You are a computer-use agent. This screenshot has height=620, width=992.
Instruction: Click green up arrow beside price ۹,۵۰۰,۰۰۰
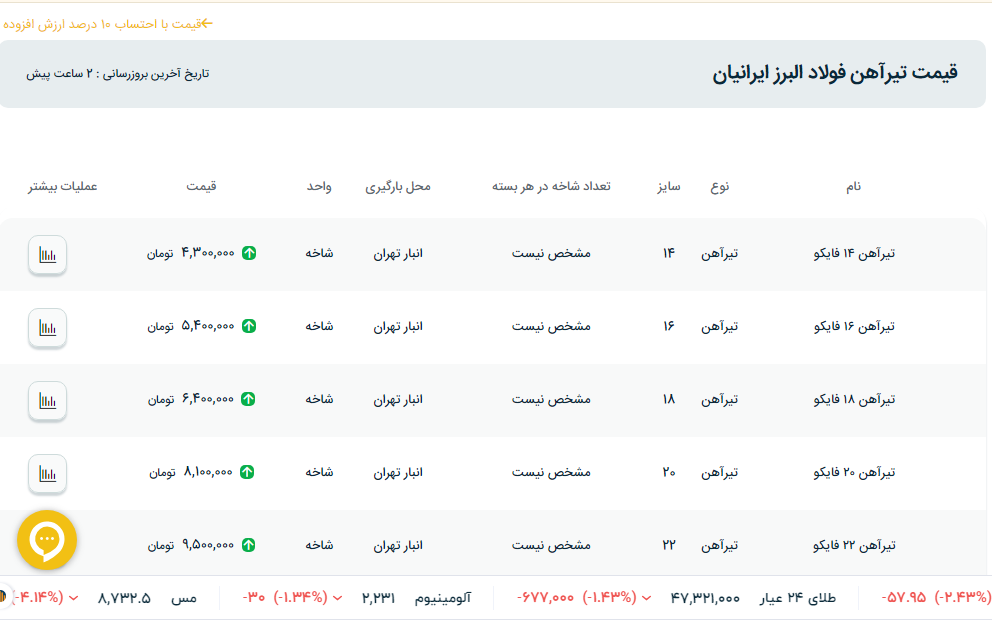249,545
